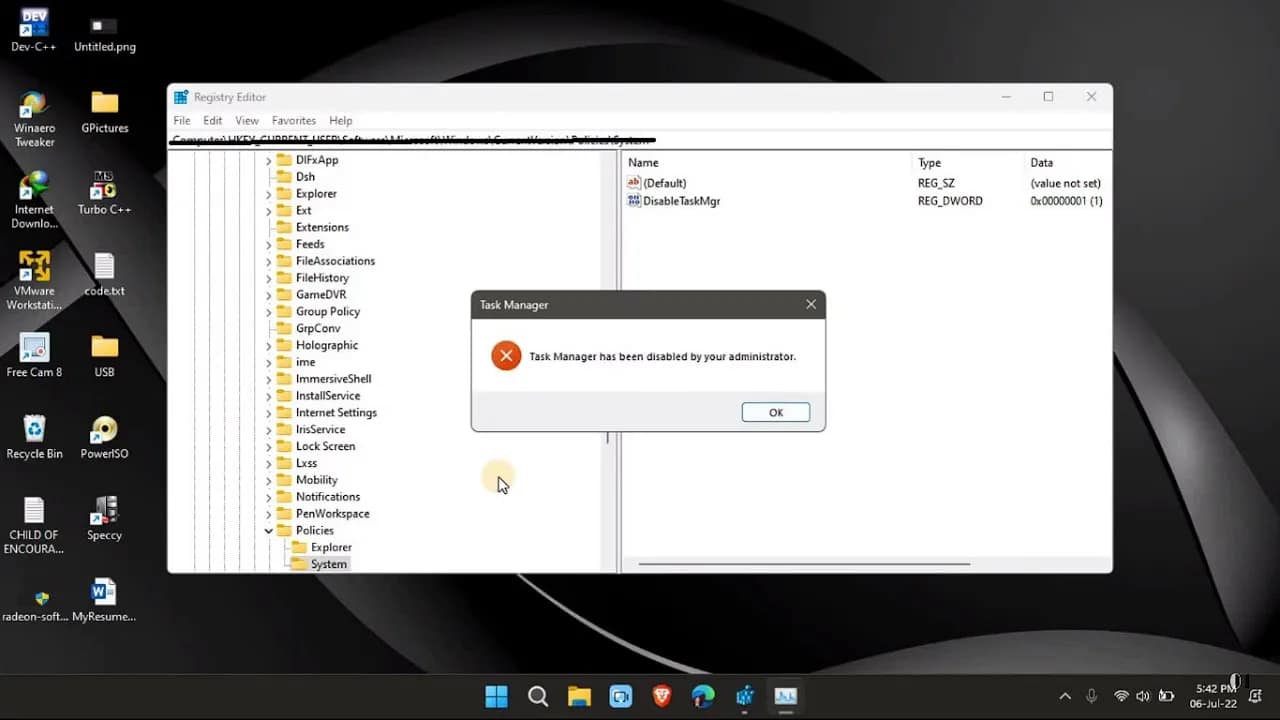Expand the Group Policy key
Viewport: 1280px width, 720px height.
[x=267, y=311]
